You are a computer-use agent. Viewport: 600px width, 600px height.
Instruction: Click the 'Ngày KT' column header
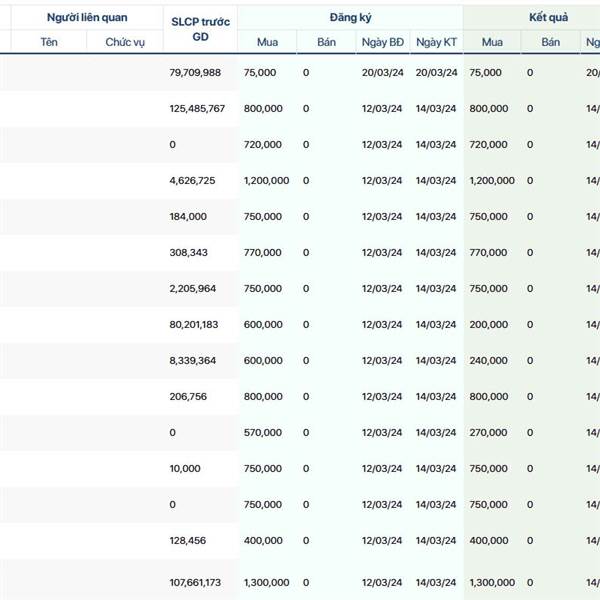[x=437, y=42]
